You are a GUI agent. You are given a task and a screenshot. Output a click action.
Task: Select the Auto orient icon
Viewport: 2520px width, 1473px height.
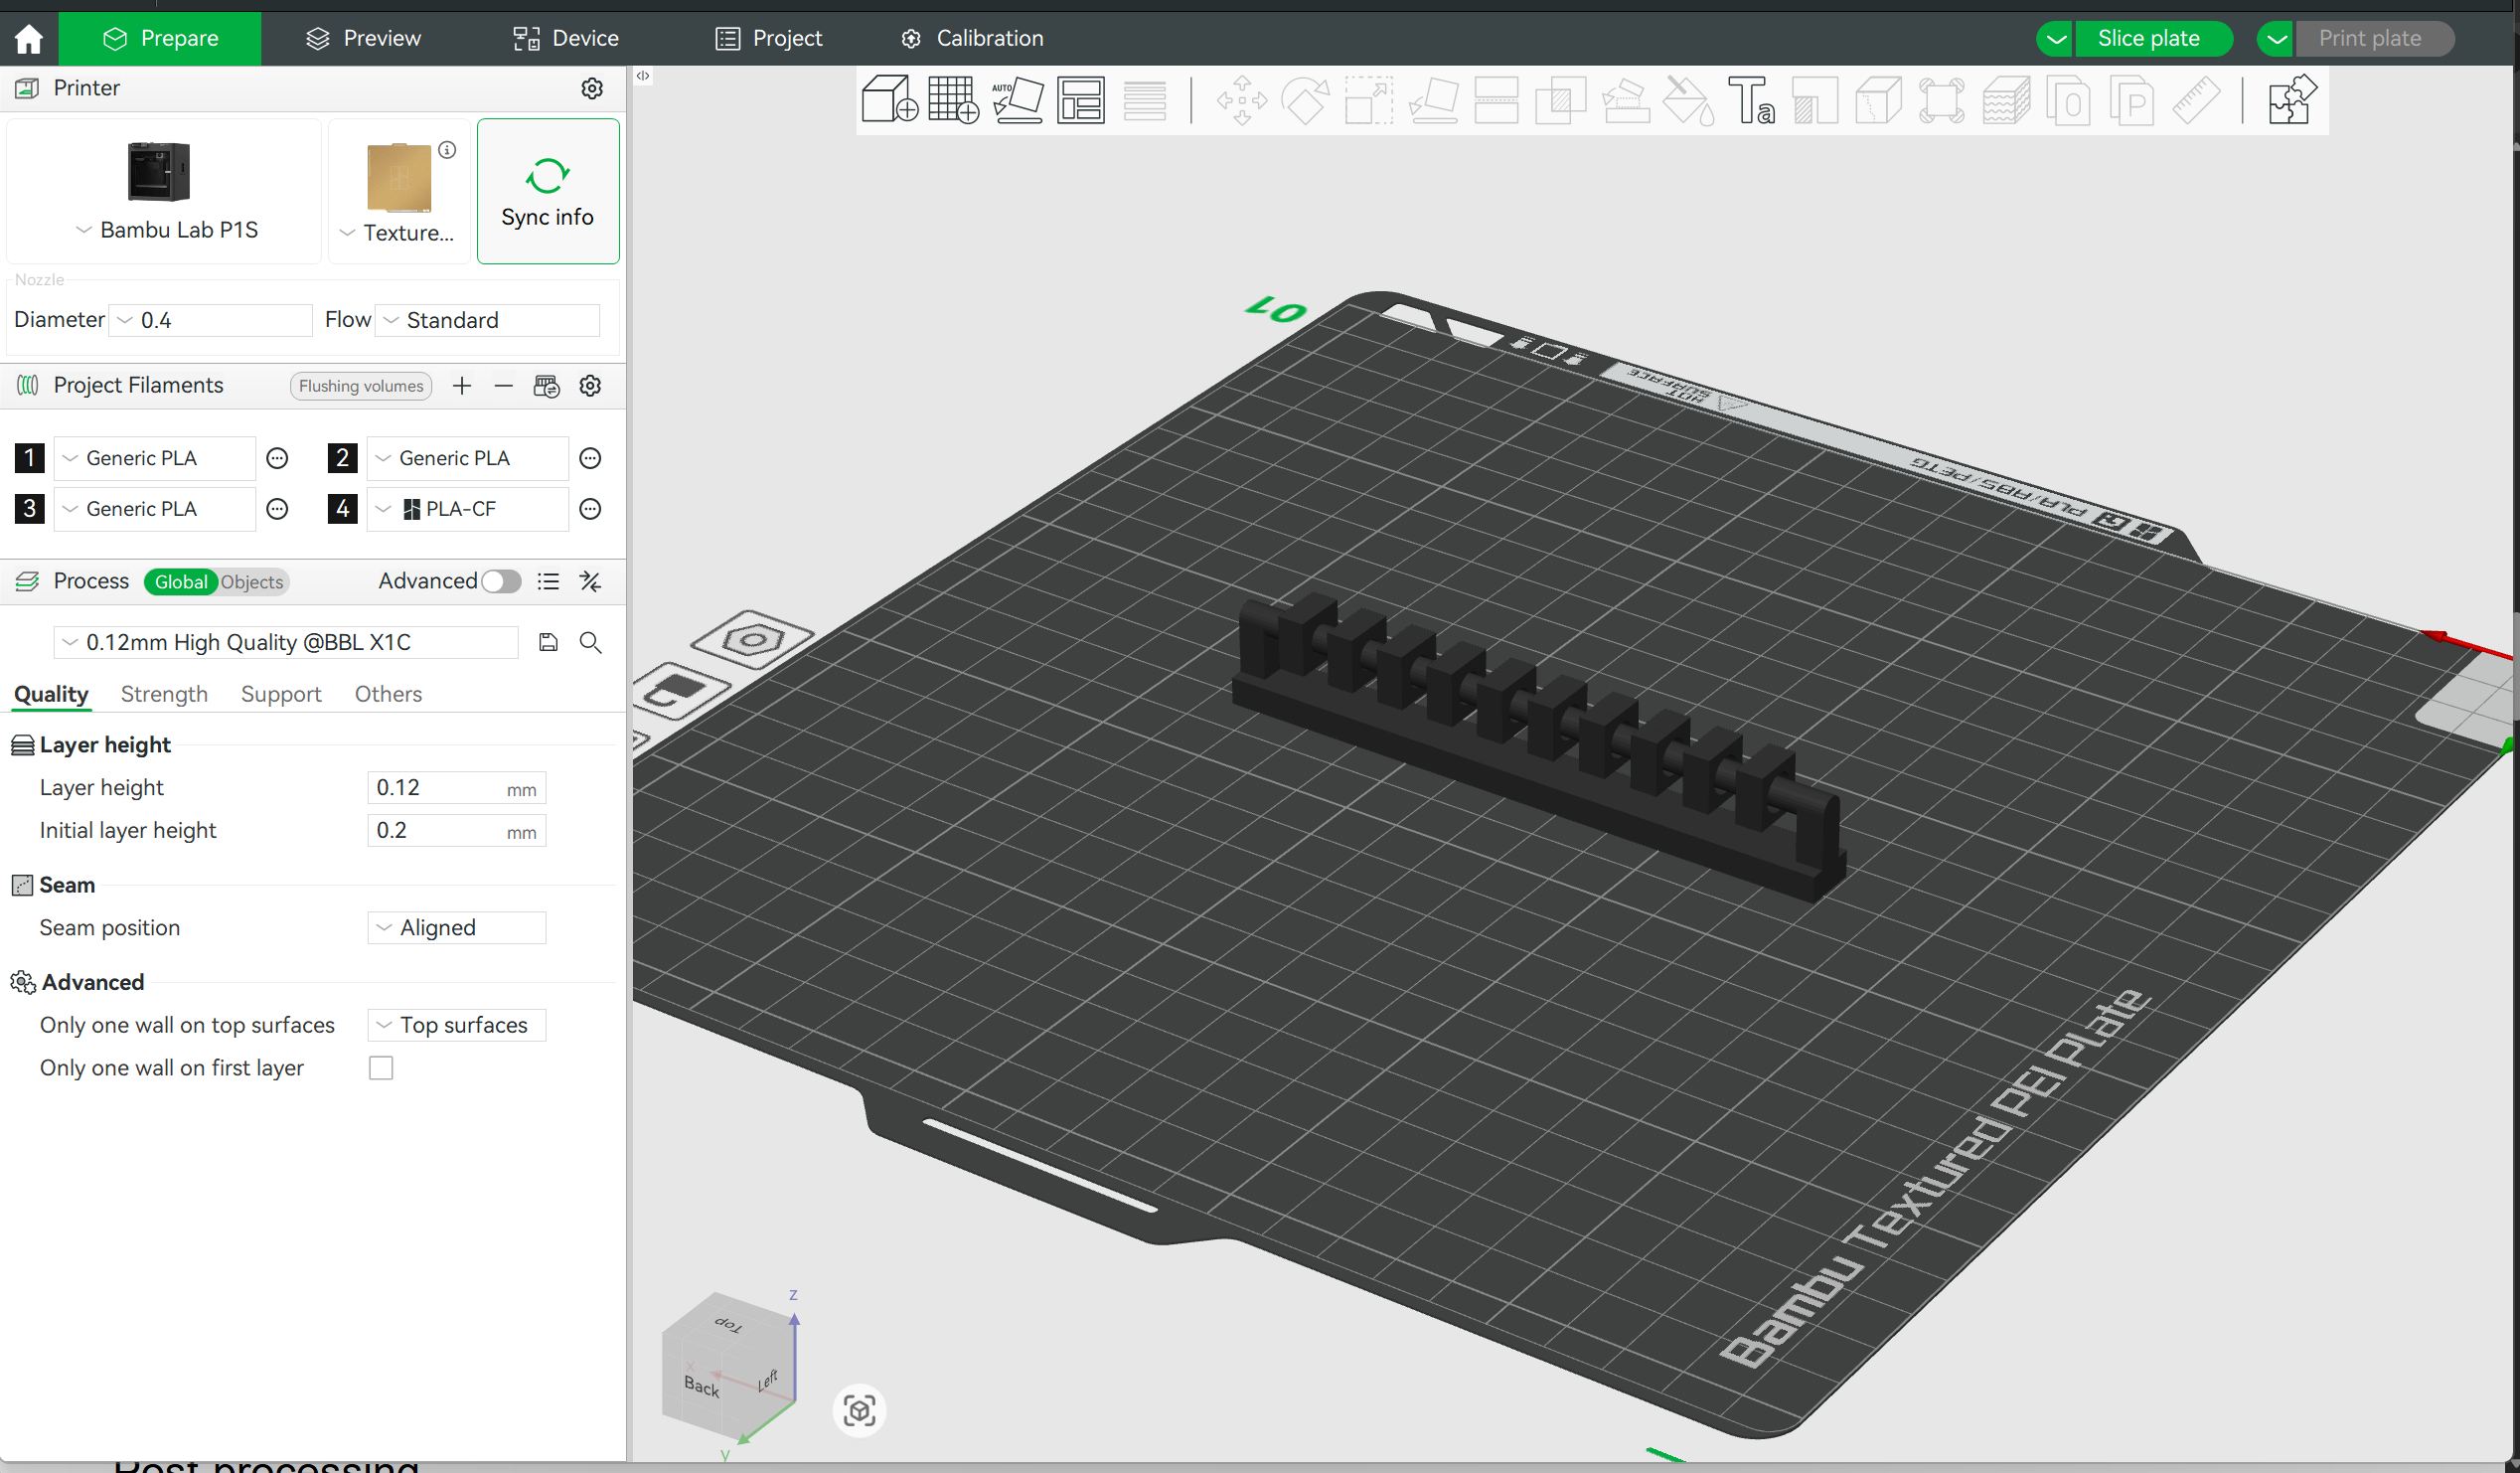click(x=1018, y=100)
